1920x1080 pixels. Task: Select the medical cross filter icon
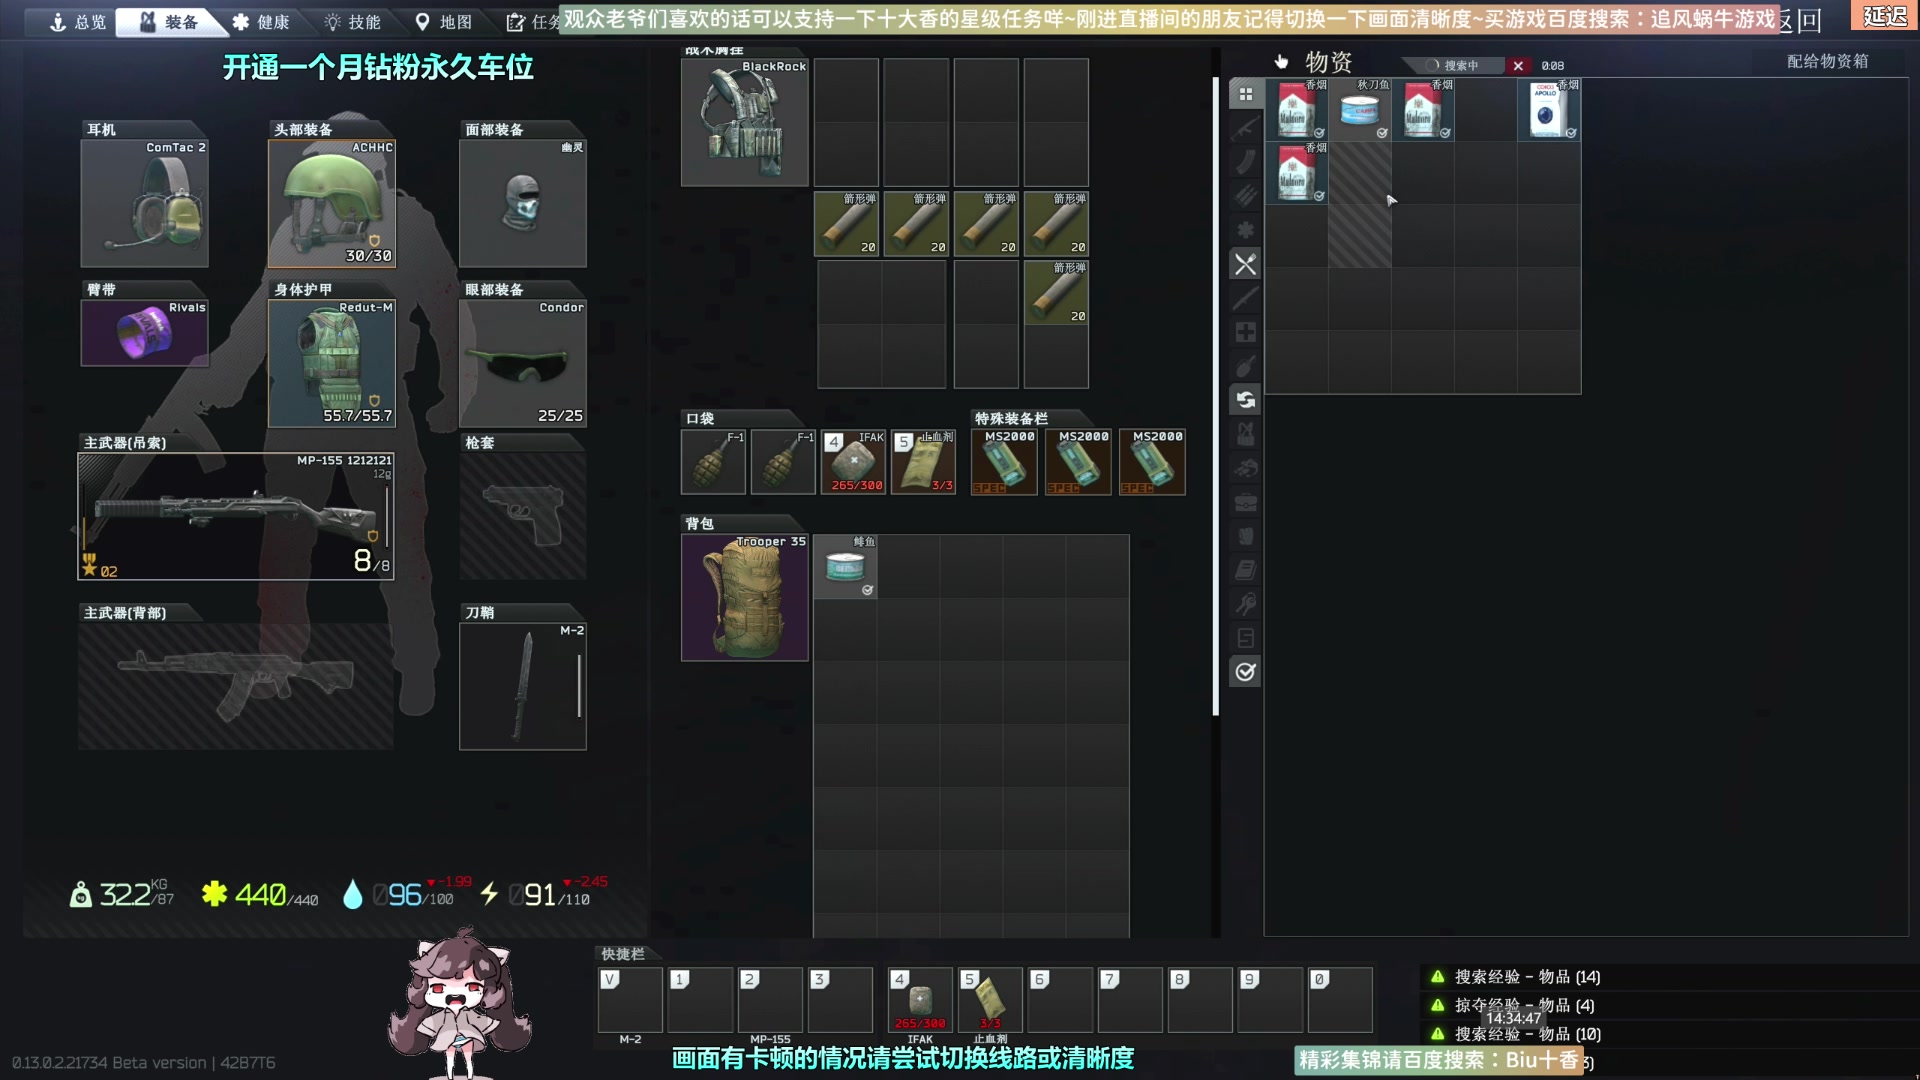coord(1245,332)
